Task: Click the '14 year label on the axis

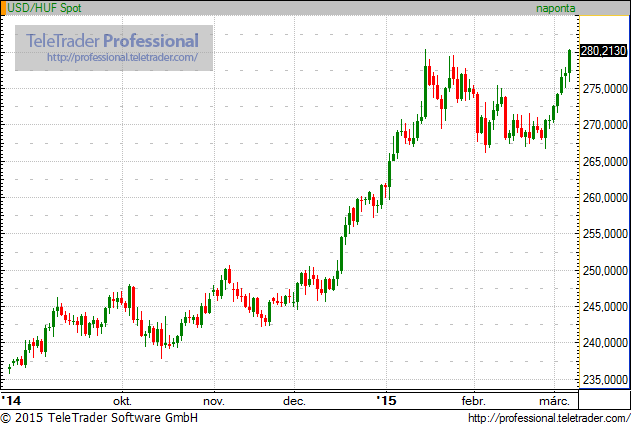Action: point(11,400)
